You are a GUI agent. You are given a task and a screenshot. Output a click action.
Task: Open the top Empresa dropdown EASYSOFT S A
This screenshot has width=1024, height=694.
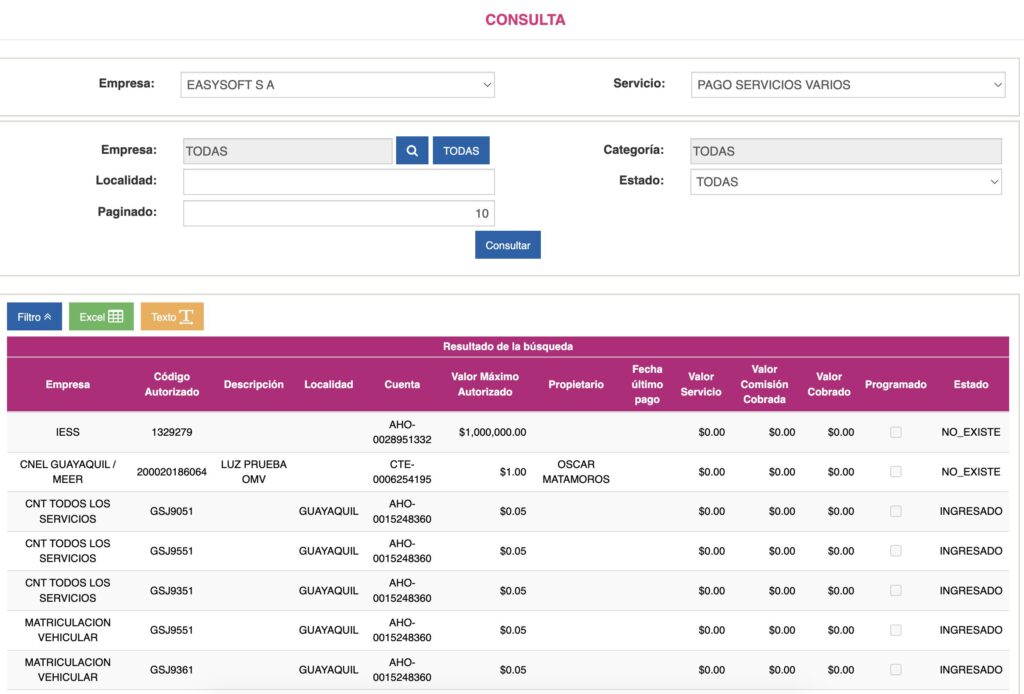[338, 85]
